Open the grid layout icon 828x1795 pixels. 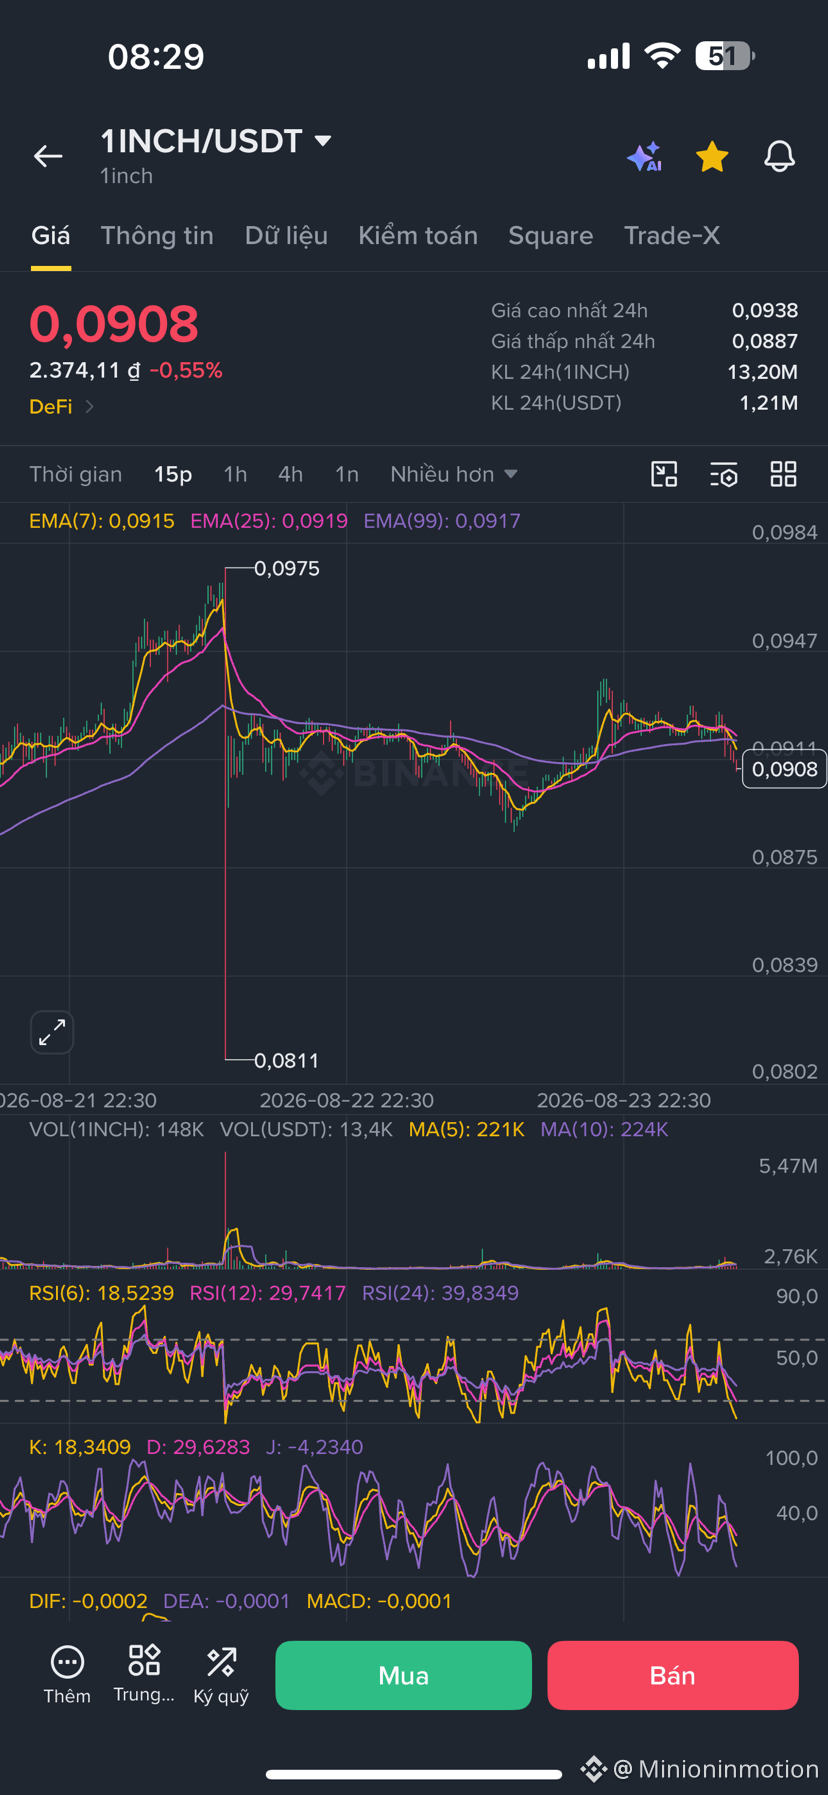784,474
